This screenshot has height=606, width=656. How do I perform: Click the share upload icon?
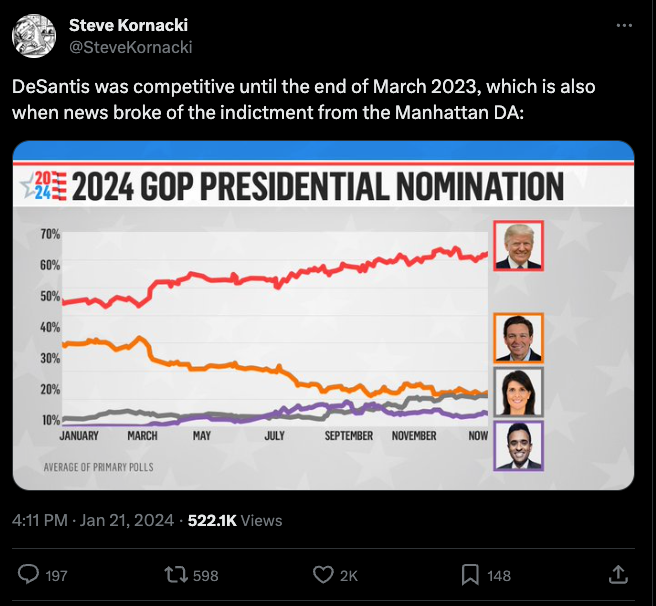[619, 574]
